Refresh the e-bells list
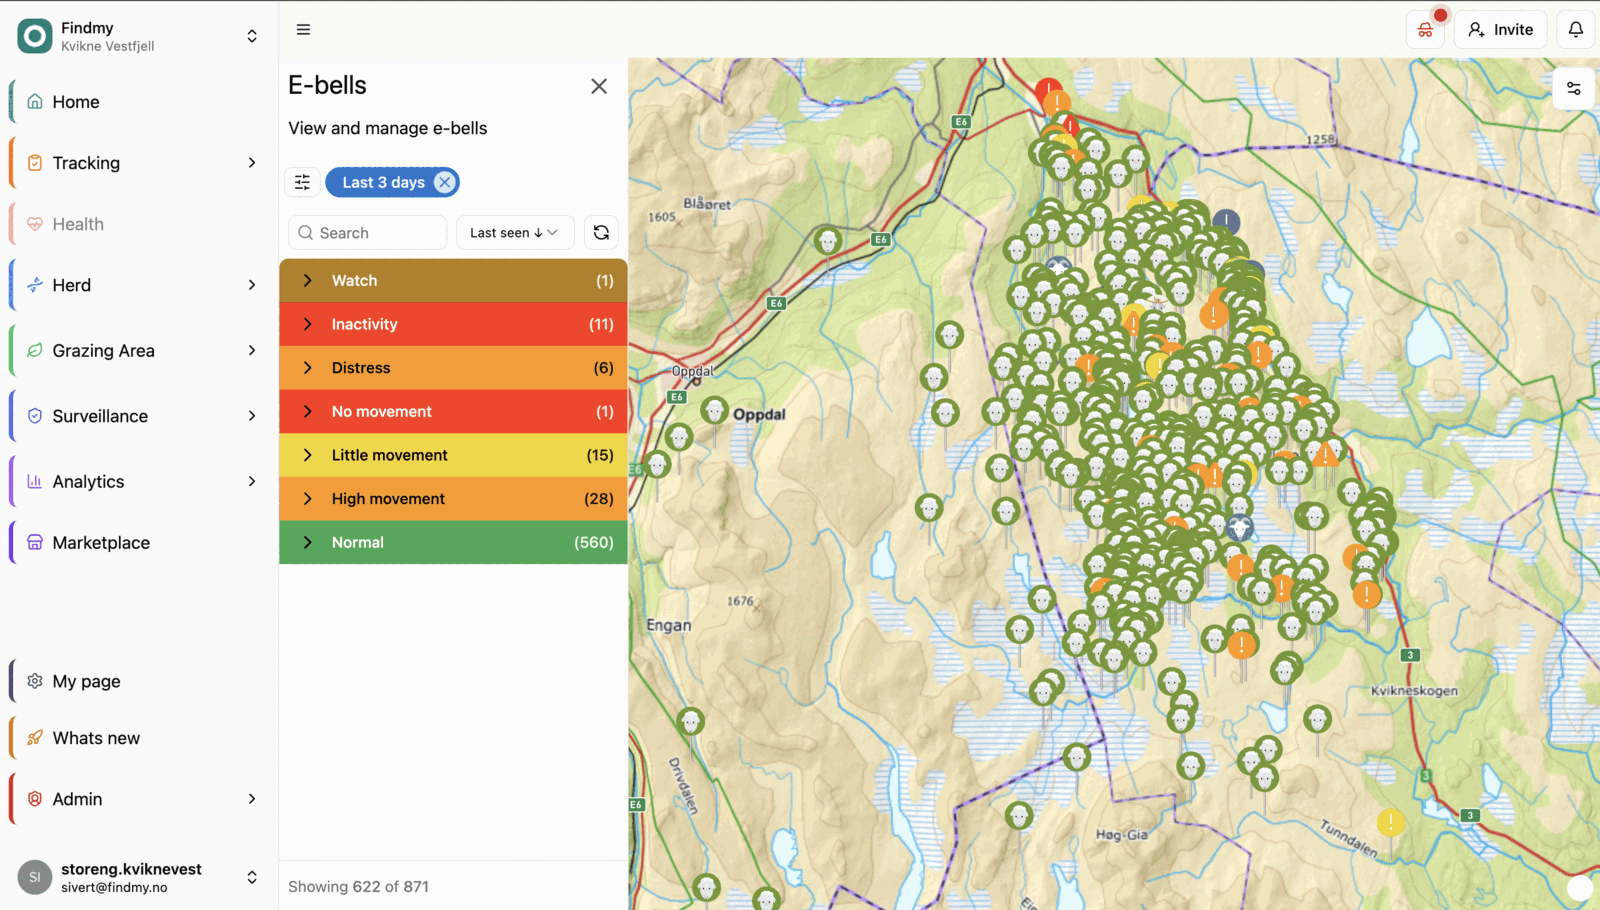This screenshot has width=1600, height=910. tap(601, 233)
